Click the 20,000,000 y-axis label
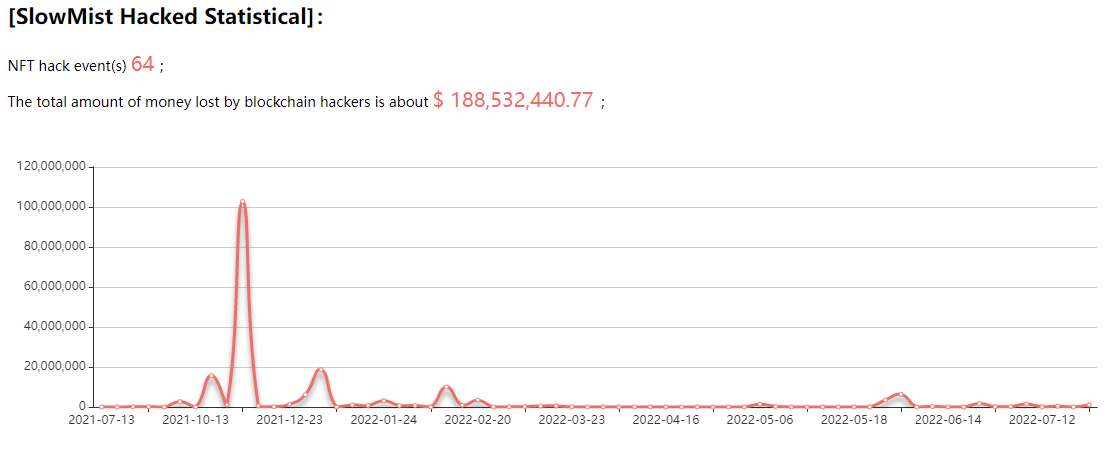1109x463 pixels. [x=55, y=367]
